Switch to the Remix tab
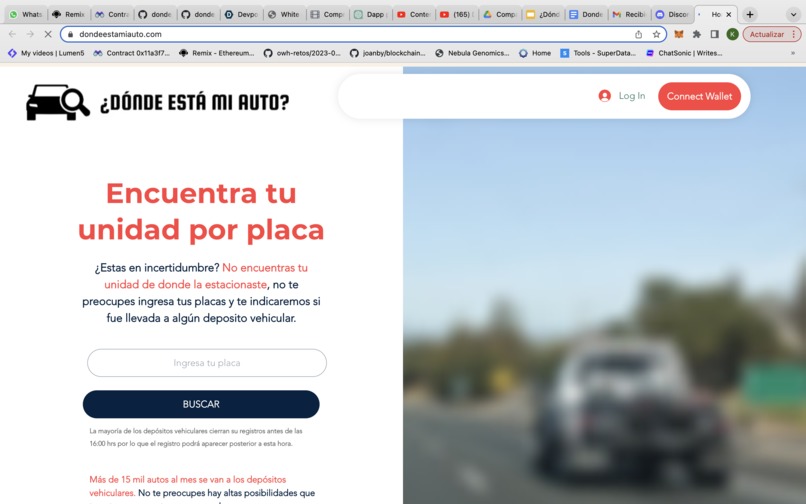The image size is (806, 504). coord(68,14)
